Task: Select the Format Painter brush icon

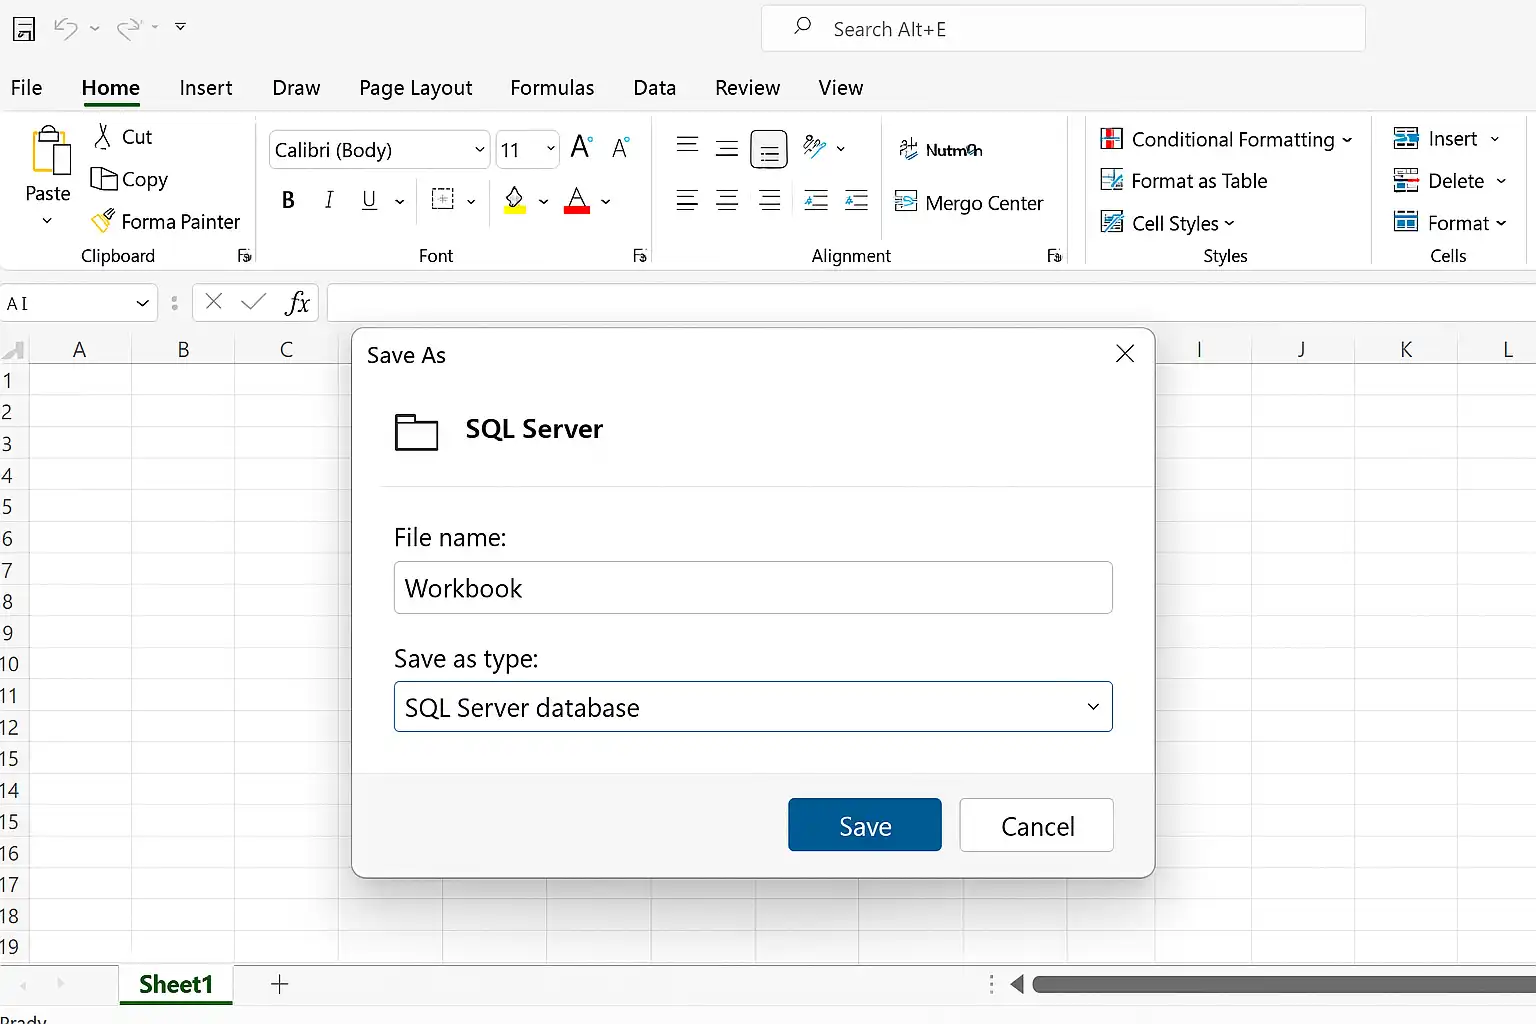Action: coord(102,220)
